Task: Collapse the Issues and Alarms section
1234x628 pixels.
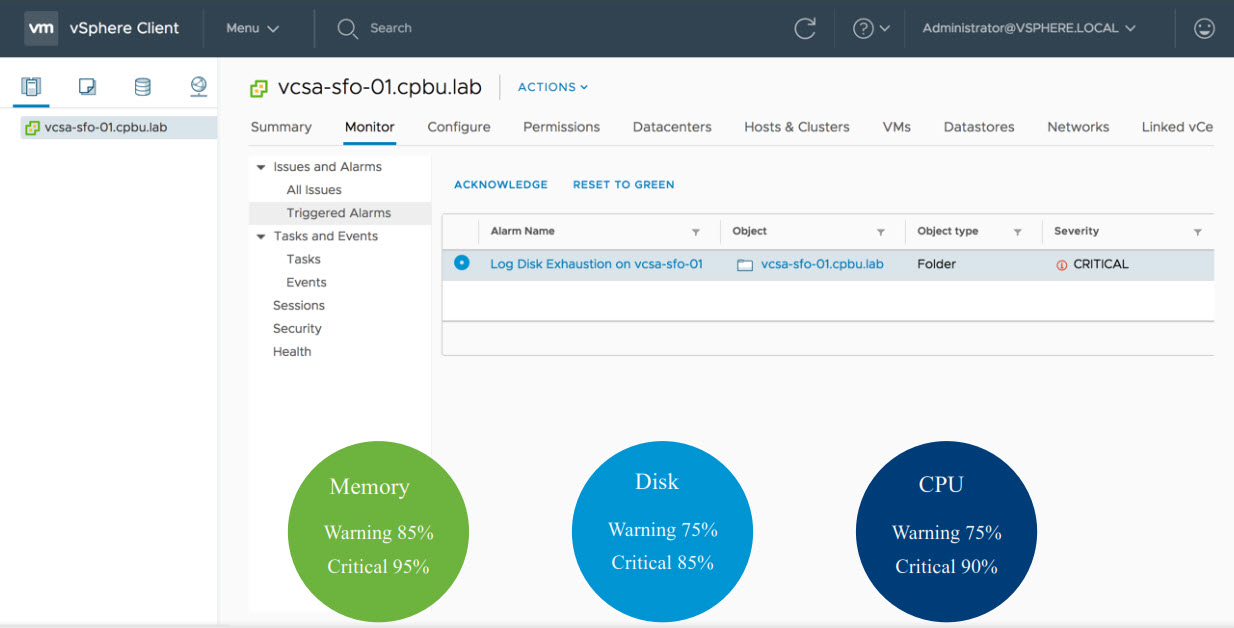Action: (x=261, y=168)
